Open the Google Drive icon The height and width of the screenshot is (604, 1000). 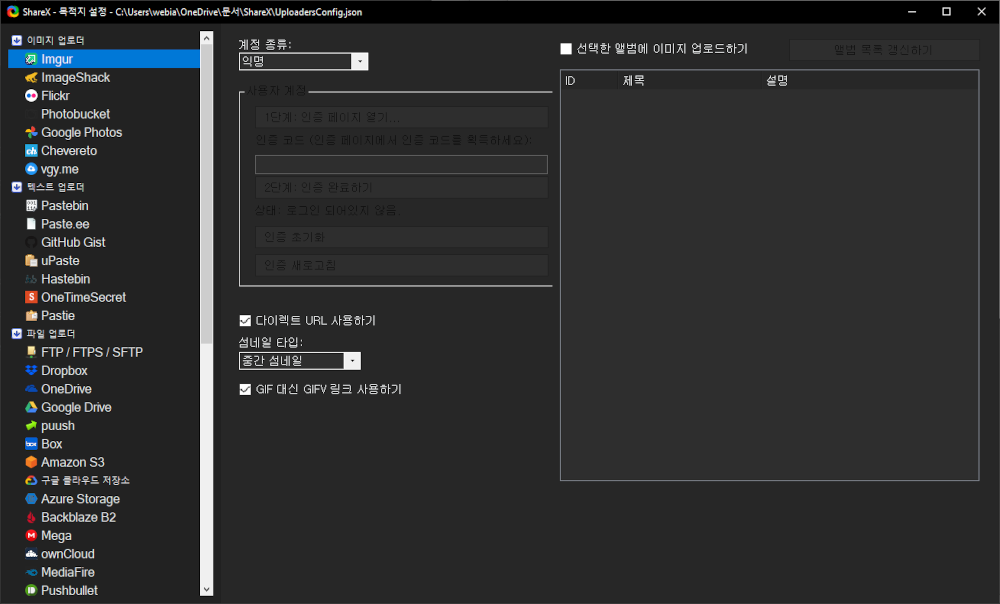31,408
